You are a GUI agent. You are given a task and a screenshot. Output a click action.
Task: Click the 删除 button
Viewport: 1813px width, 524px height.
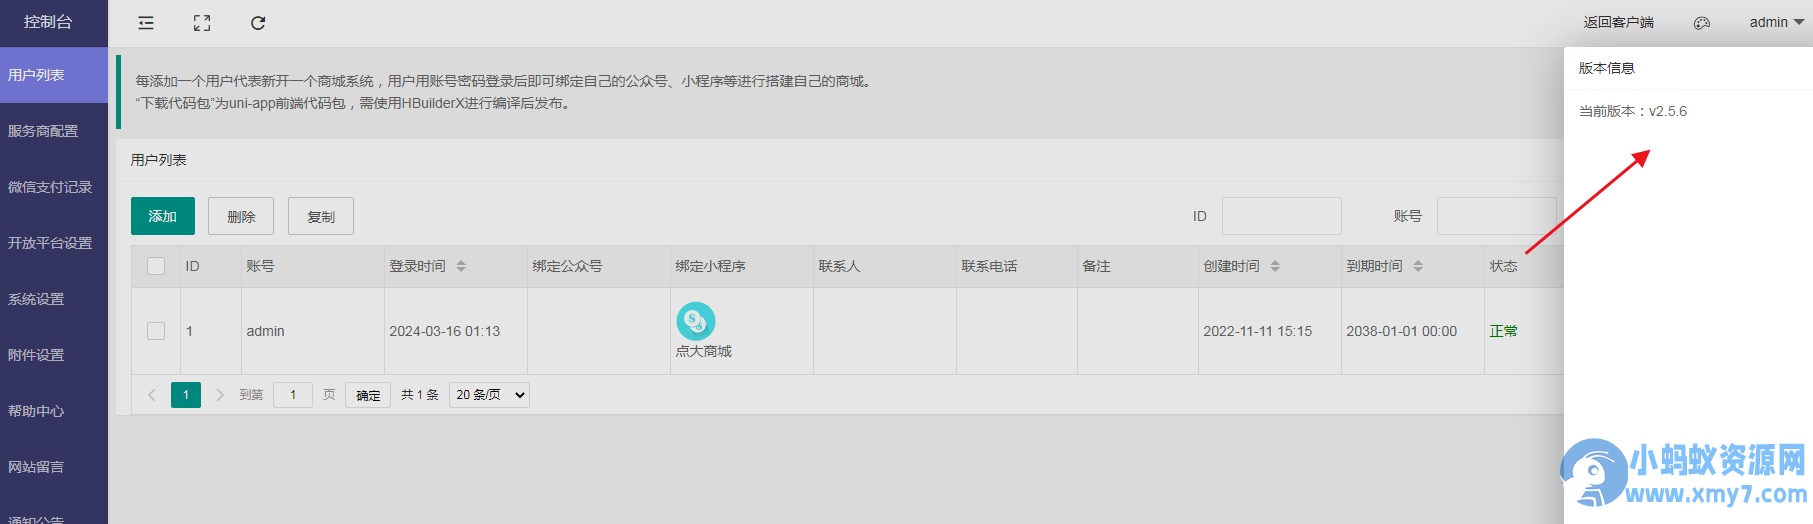pyautogui.click(x=241, y=216)
